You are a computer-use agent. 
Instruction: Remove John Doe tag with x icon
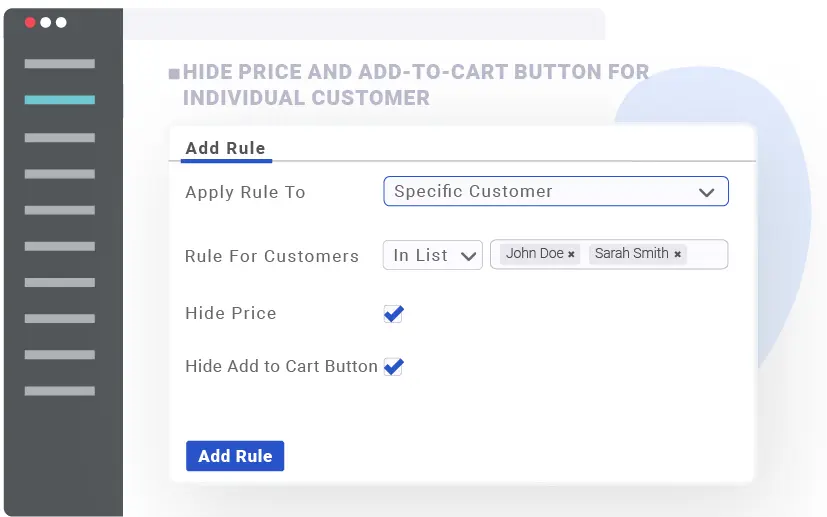pos(571,255)
